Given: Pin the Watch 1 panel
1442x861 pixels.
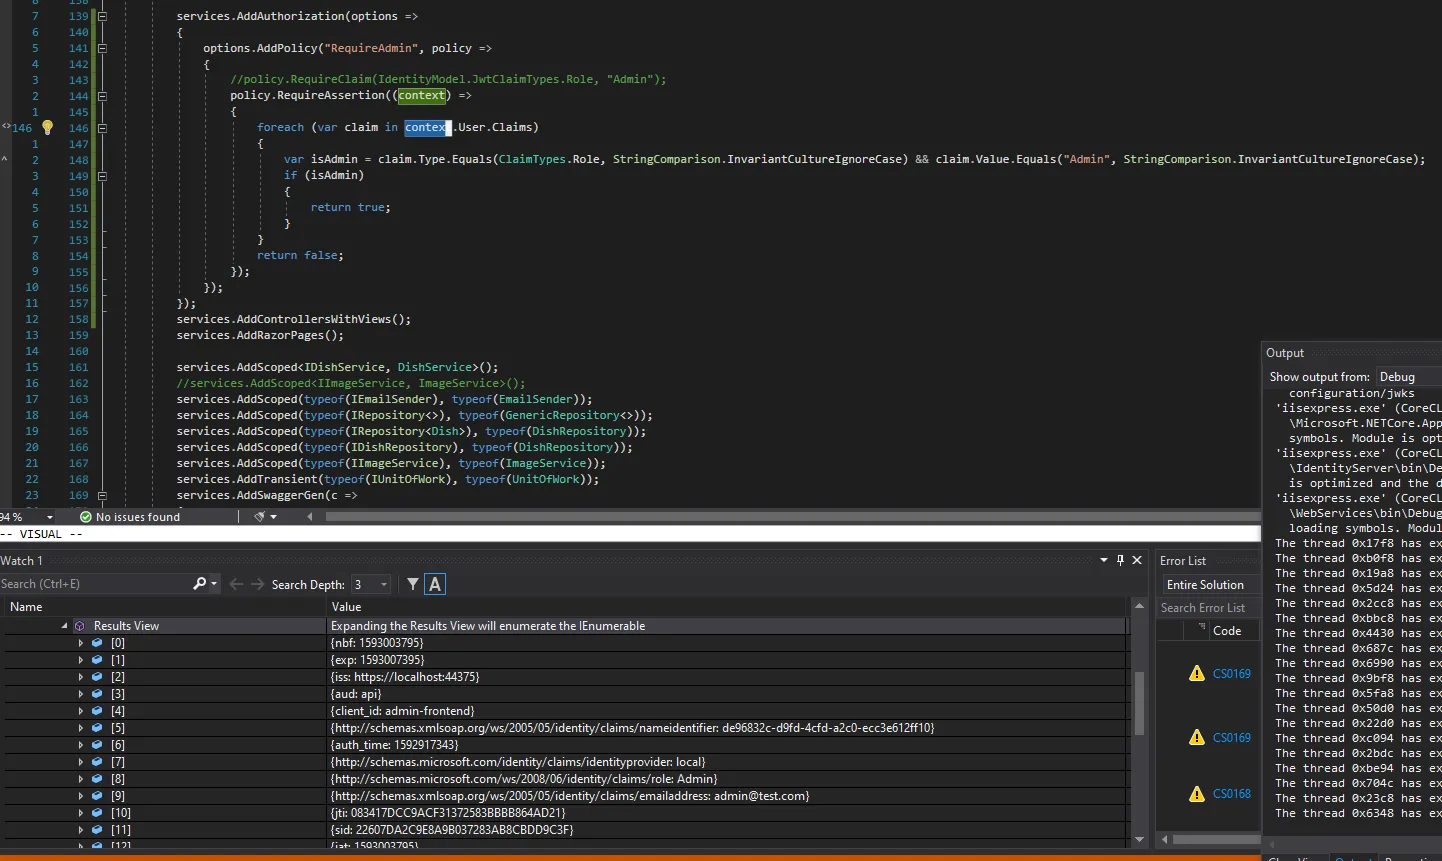Looking at the screenshot, I should coord(1120,560).
